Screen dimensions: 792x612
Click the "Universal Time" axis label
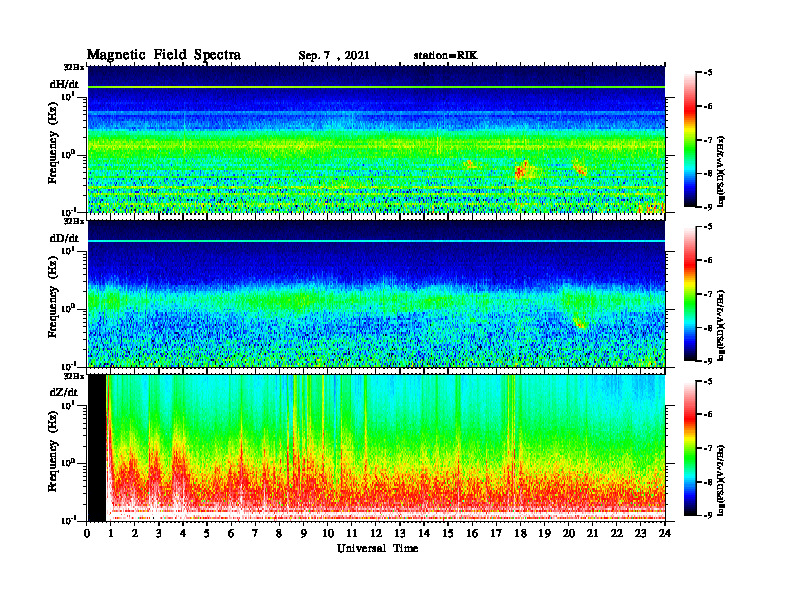point(378,548)
